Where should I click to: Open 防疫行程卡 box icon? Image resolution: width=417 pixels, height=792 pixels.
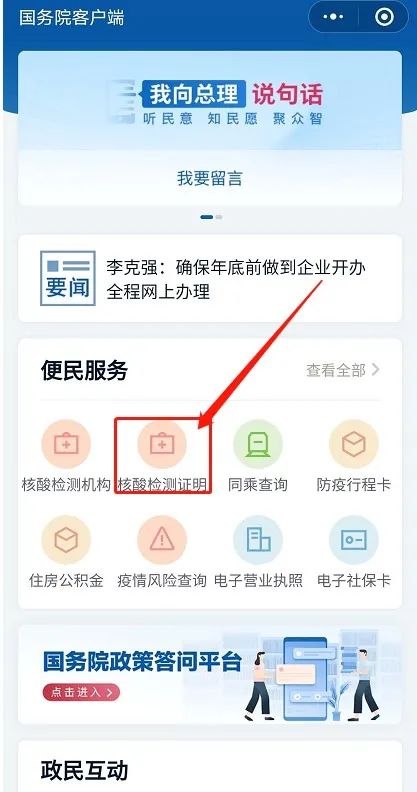[354, 444]
